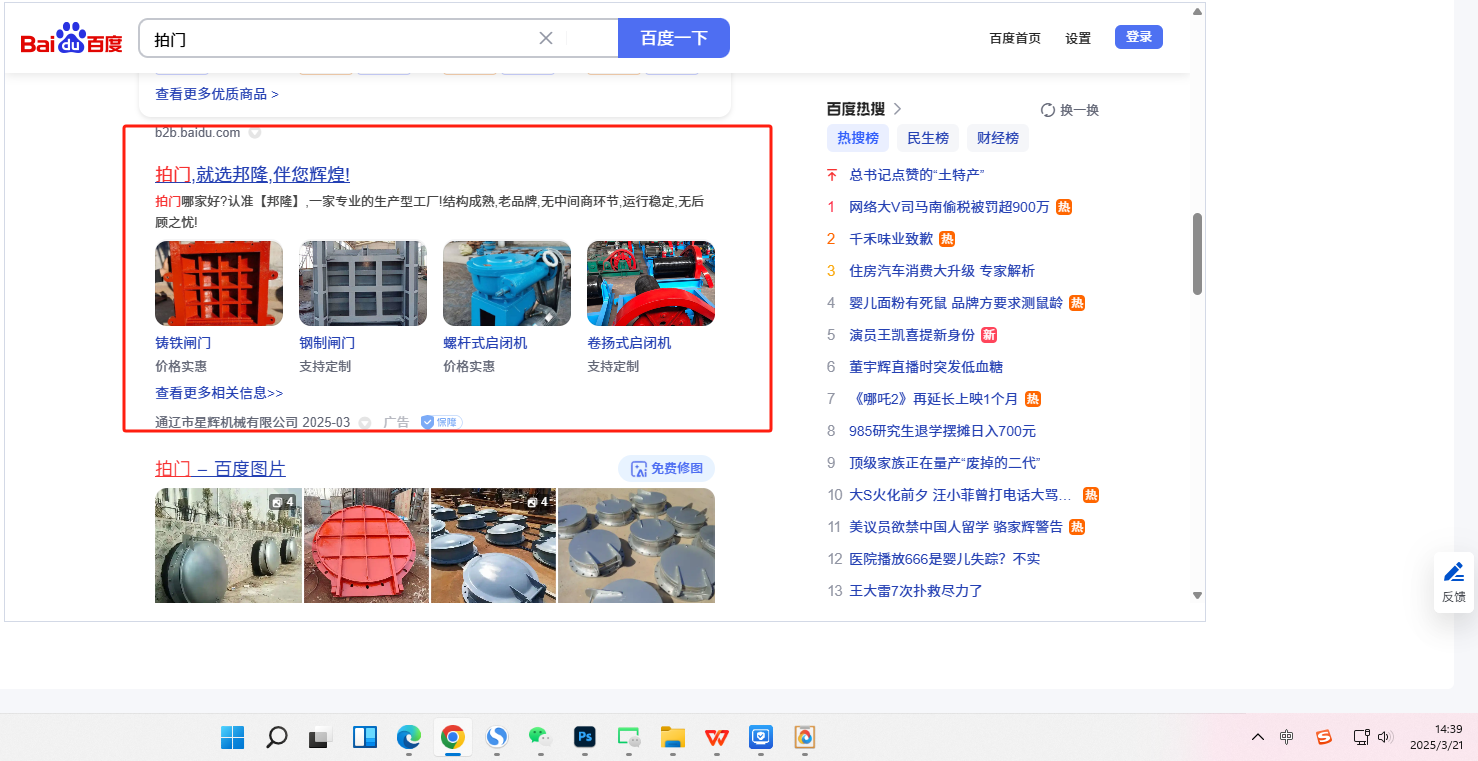Open 百度首页 in the top navigation
The height and width of the screenshot is (761, 1478).
click(1015, 38)
